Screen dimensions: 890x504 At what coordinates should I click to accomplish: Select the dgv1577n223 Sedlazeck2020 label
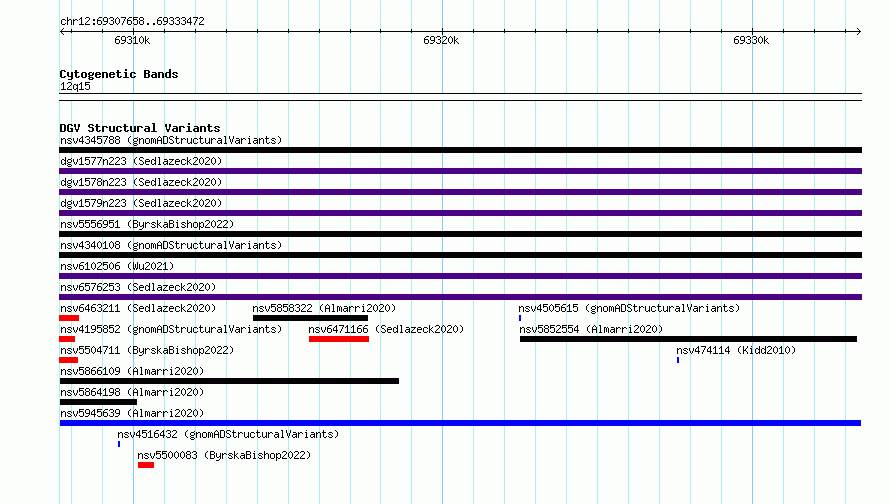[141, 161]
